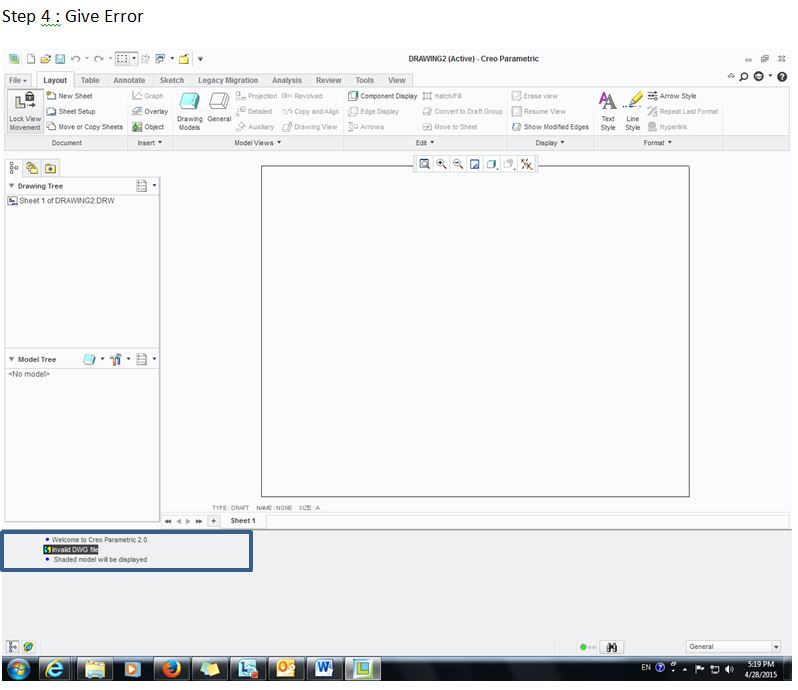Image resolution: width=798 pixels, height=690 pixels.
Task: Open Microsoft Word from taskbar
Action: 324,669
